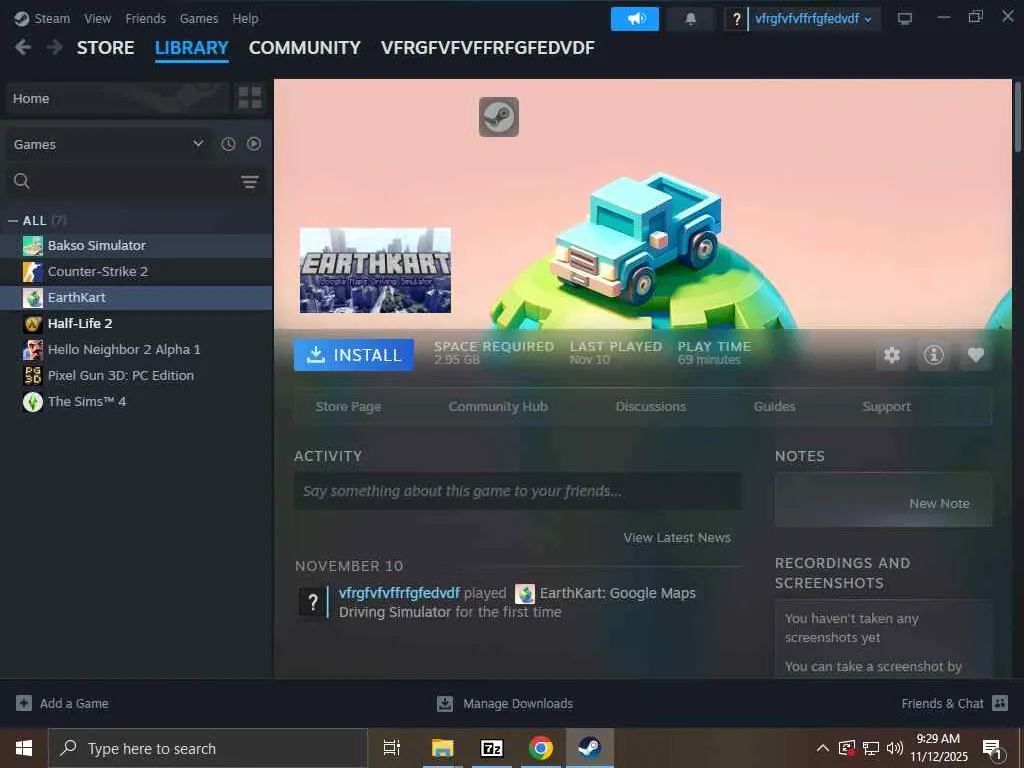Open vfrgfvfvffrfgfedvdf profile link in activity

tap(399, 593)
